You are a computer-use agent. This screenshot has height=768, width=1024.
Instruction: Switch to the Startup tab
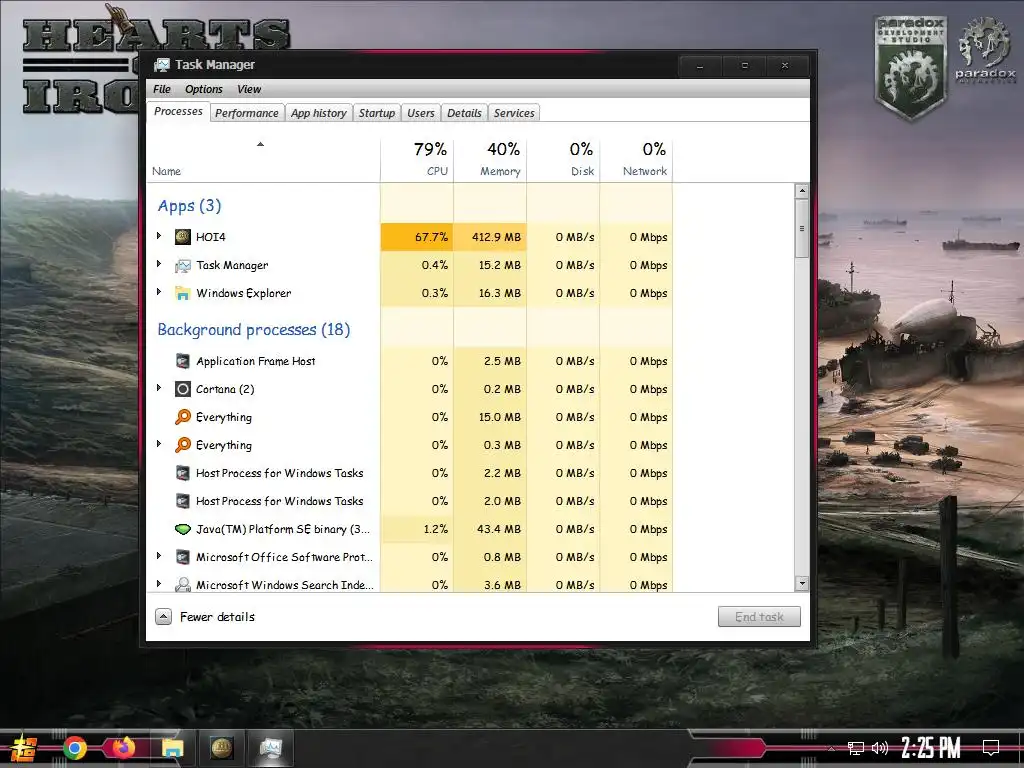[x=377, y=113]
